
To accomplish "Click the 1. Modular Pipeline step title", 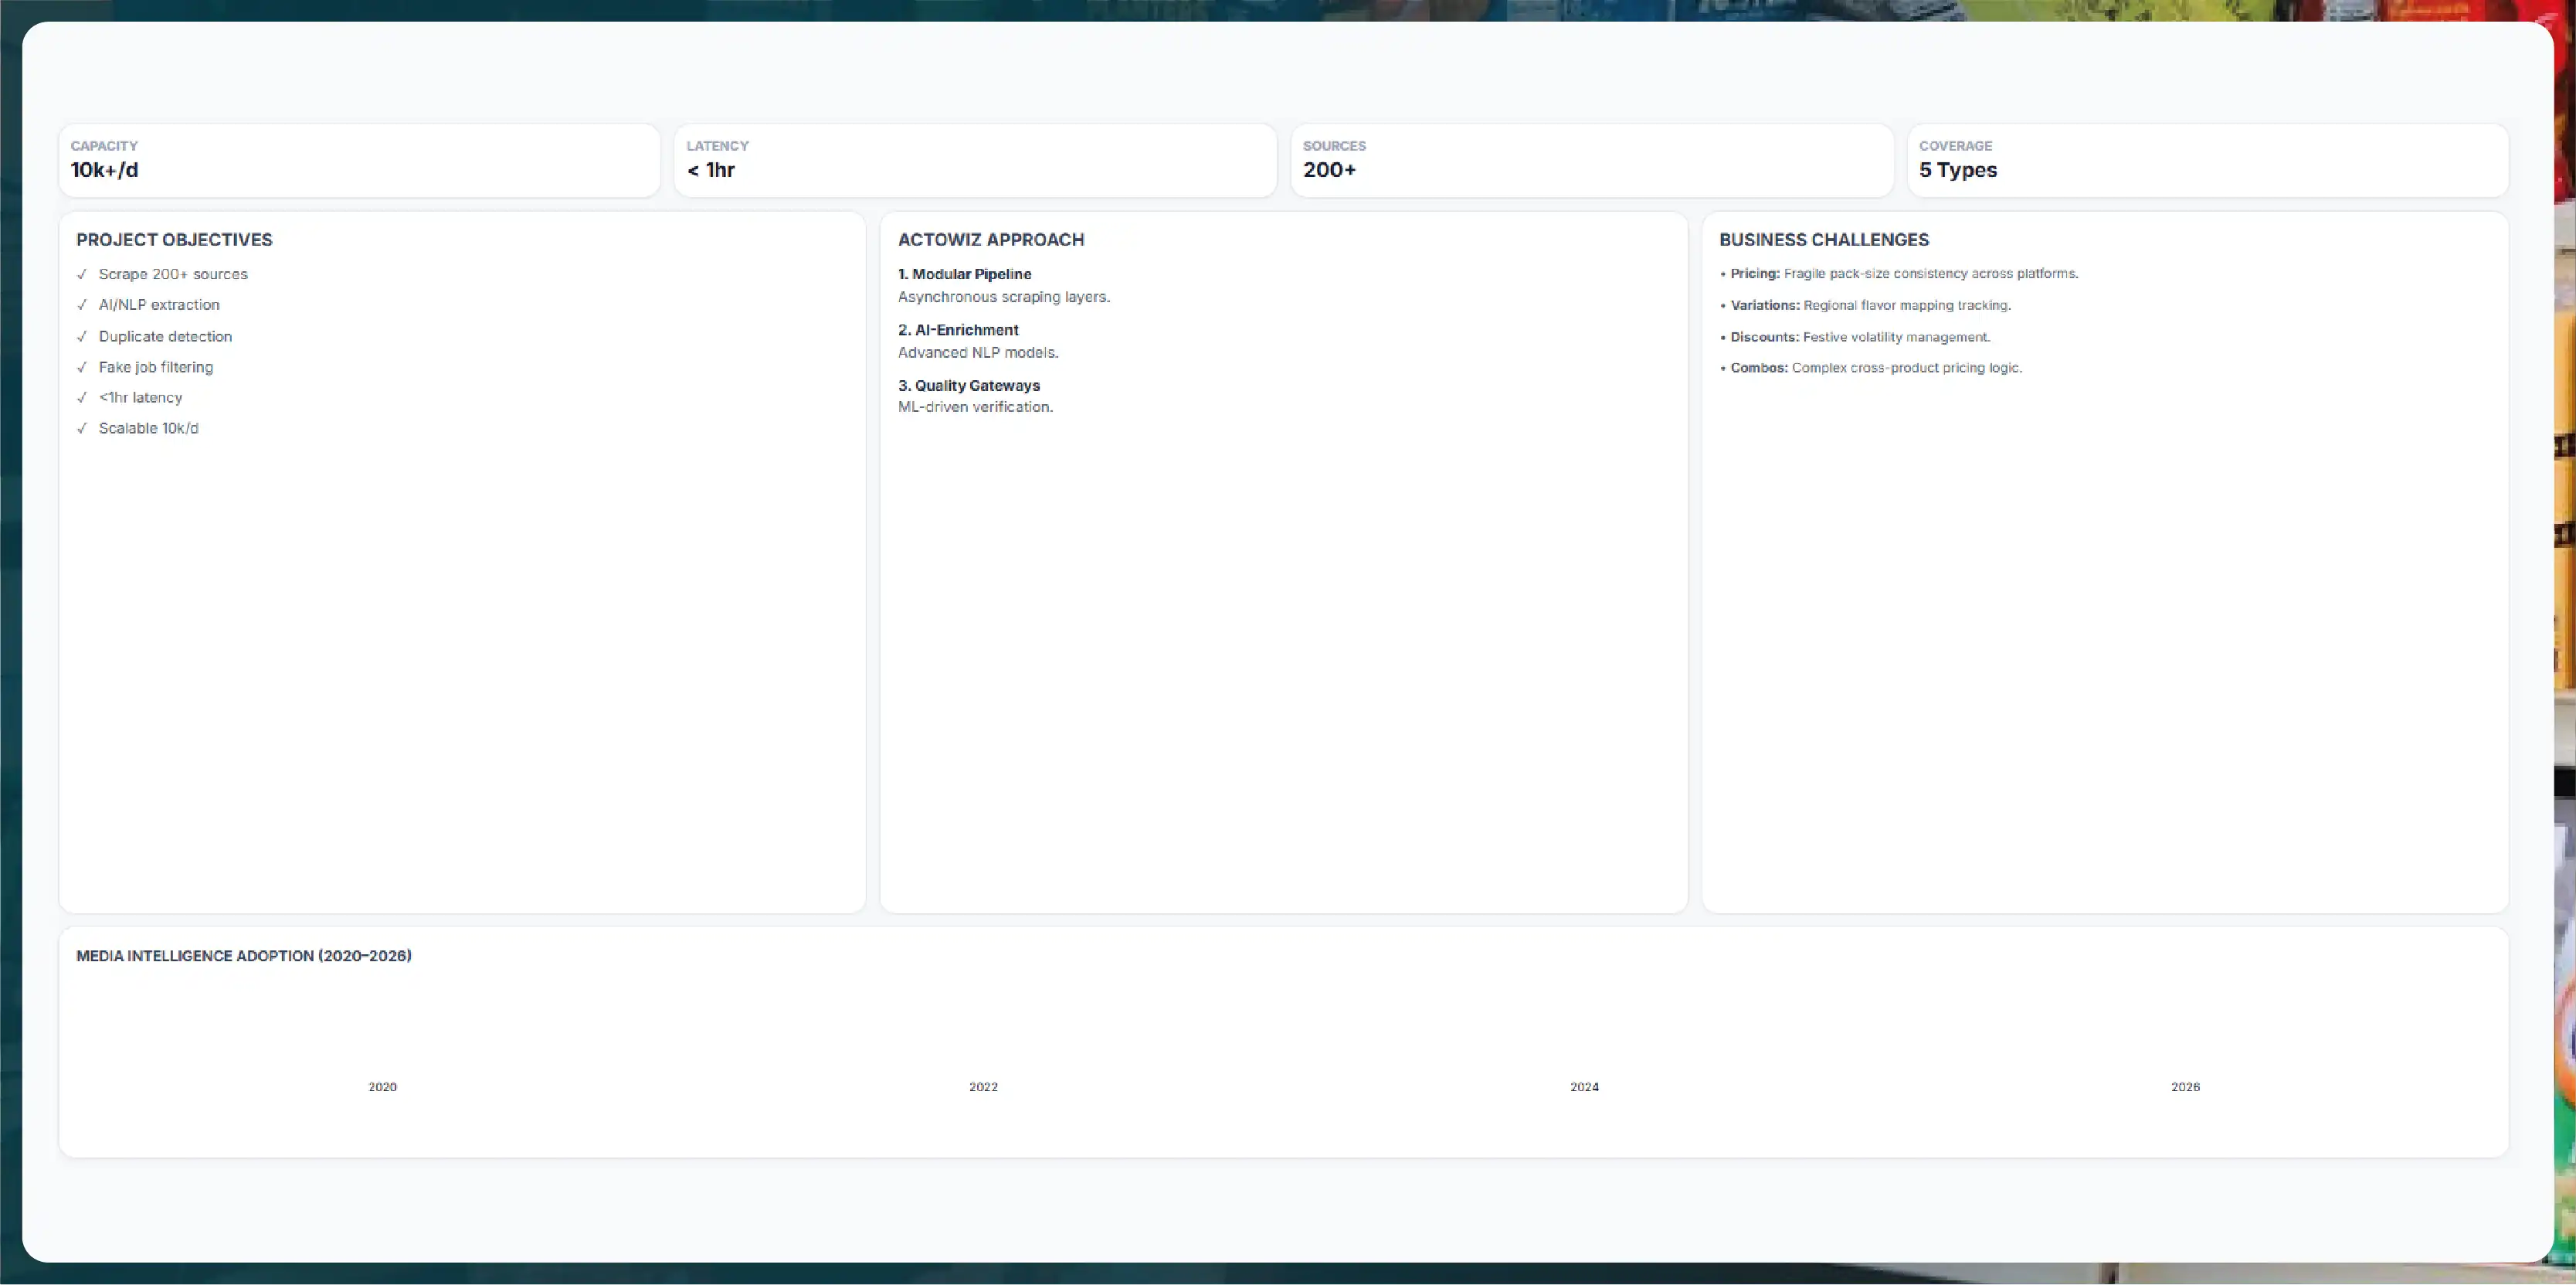I will pyautogui.click(x=964, y=274).
